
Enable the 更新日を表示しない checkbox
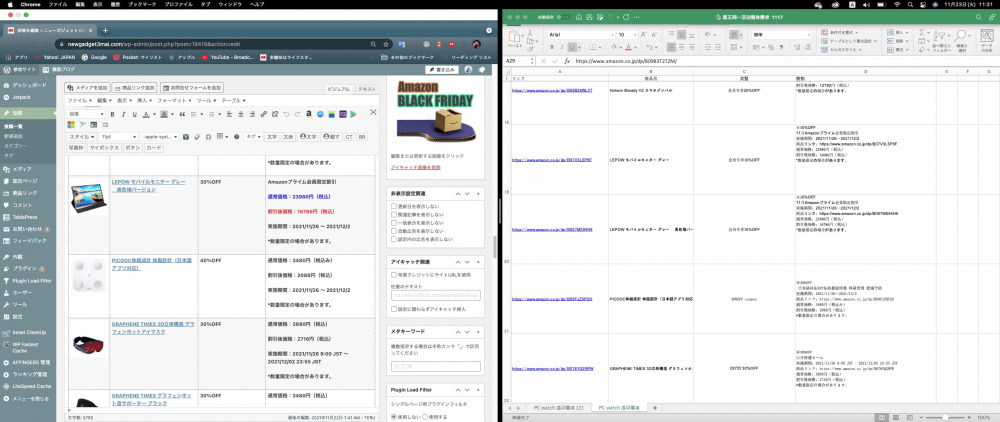pos(393,206)
